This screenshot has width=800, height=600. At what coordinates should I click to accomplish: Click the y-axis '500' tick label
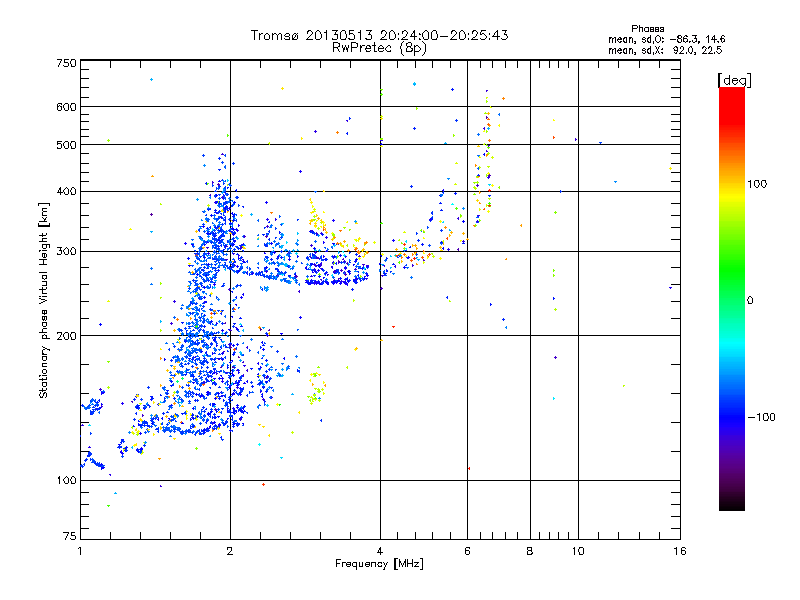(66, 145)
